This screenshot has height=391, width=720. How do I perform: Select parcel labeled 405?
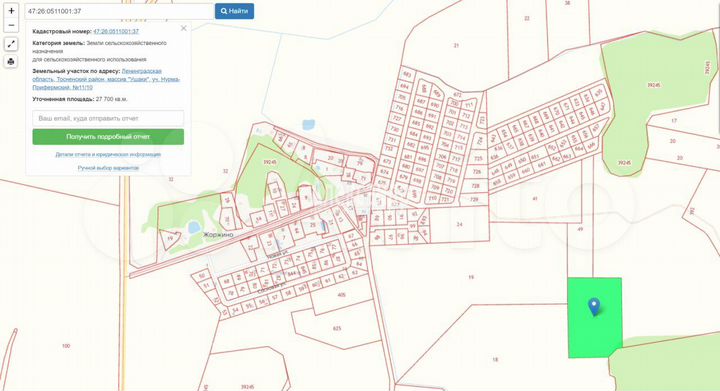tap(341, 295)
